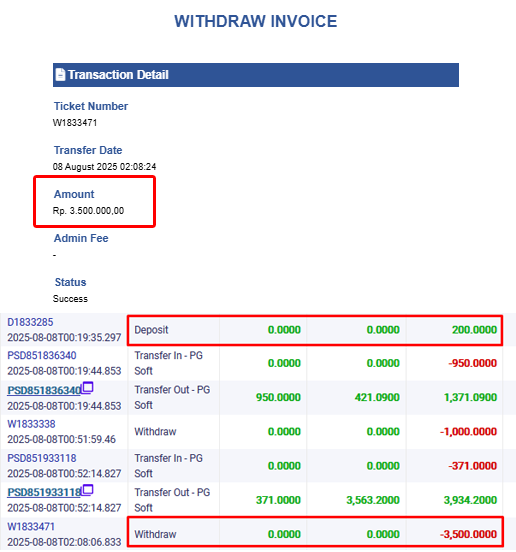516x552 pixels.
Task: Open PSD851933118 reference in -371.0000 Transfer In row
Action: [42, 458]
